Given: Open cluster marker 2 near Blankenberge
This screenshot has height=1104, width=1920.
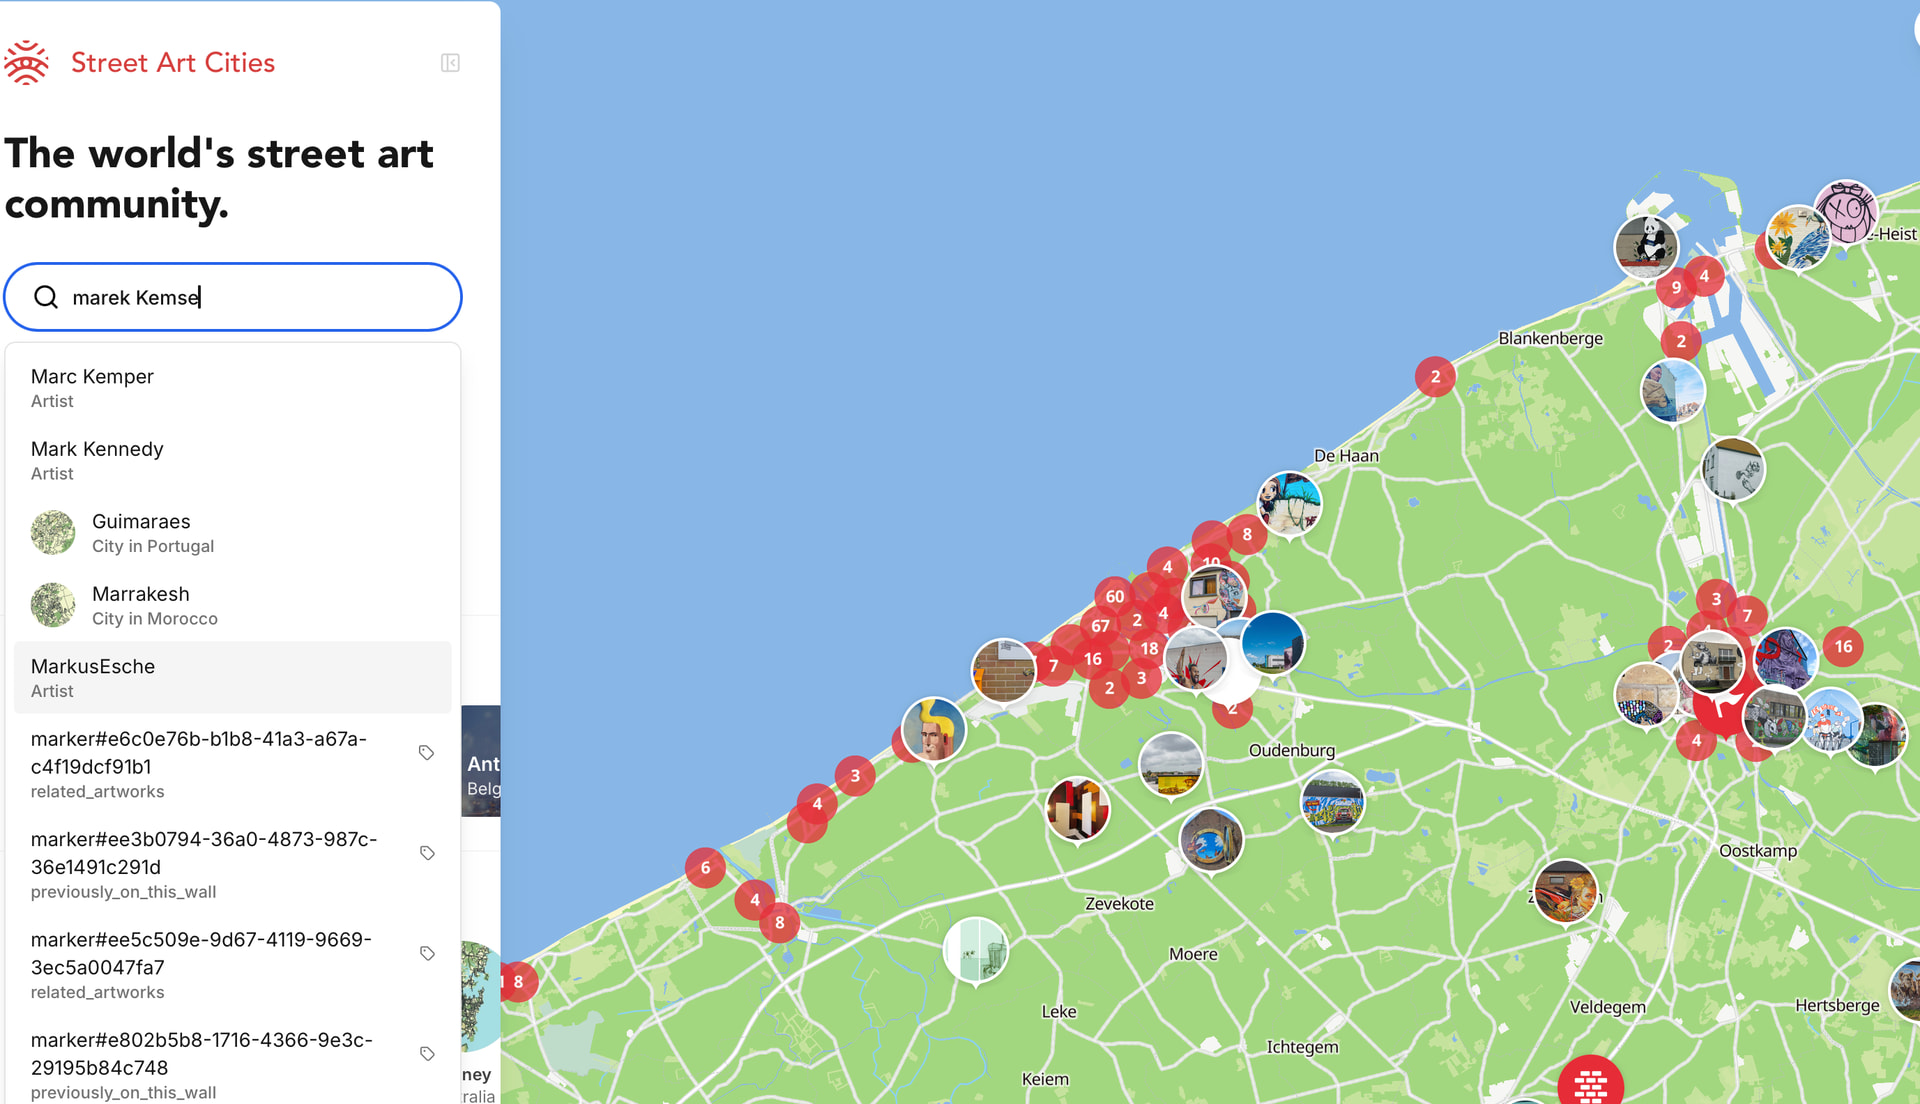Looking at the screenshot, I should (x=1435, y=377).
